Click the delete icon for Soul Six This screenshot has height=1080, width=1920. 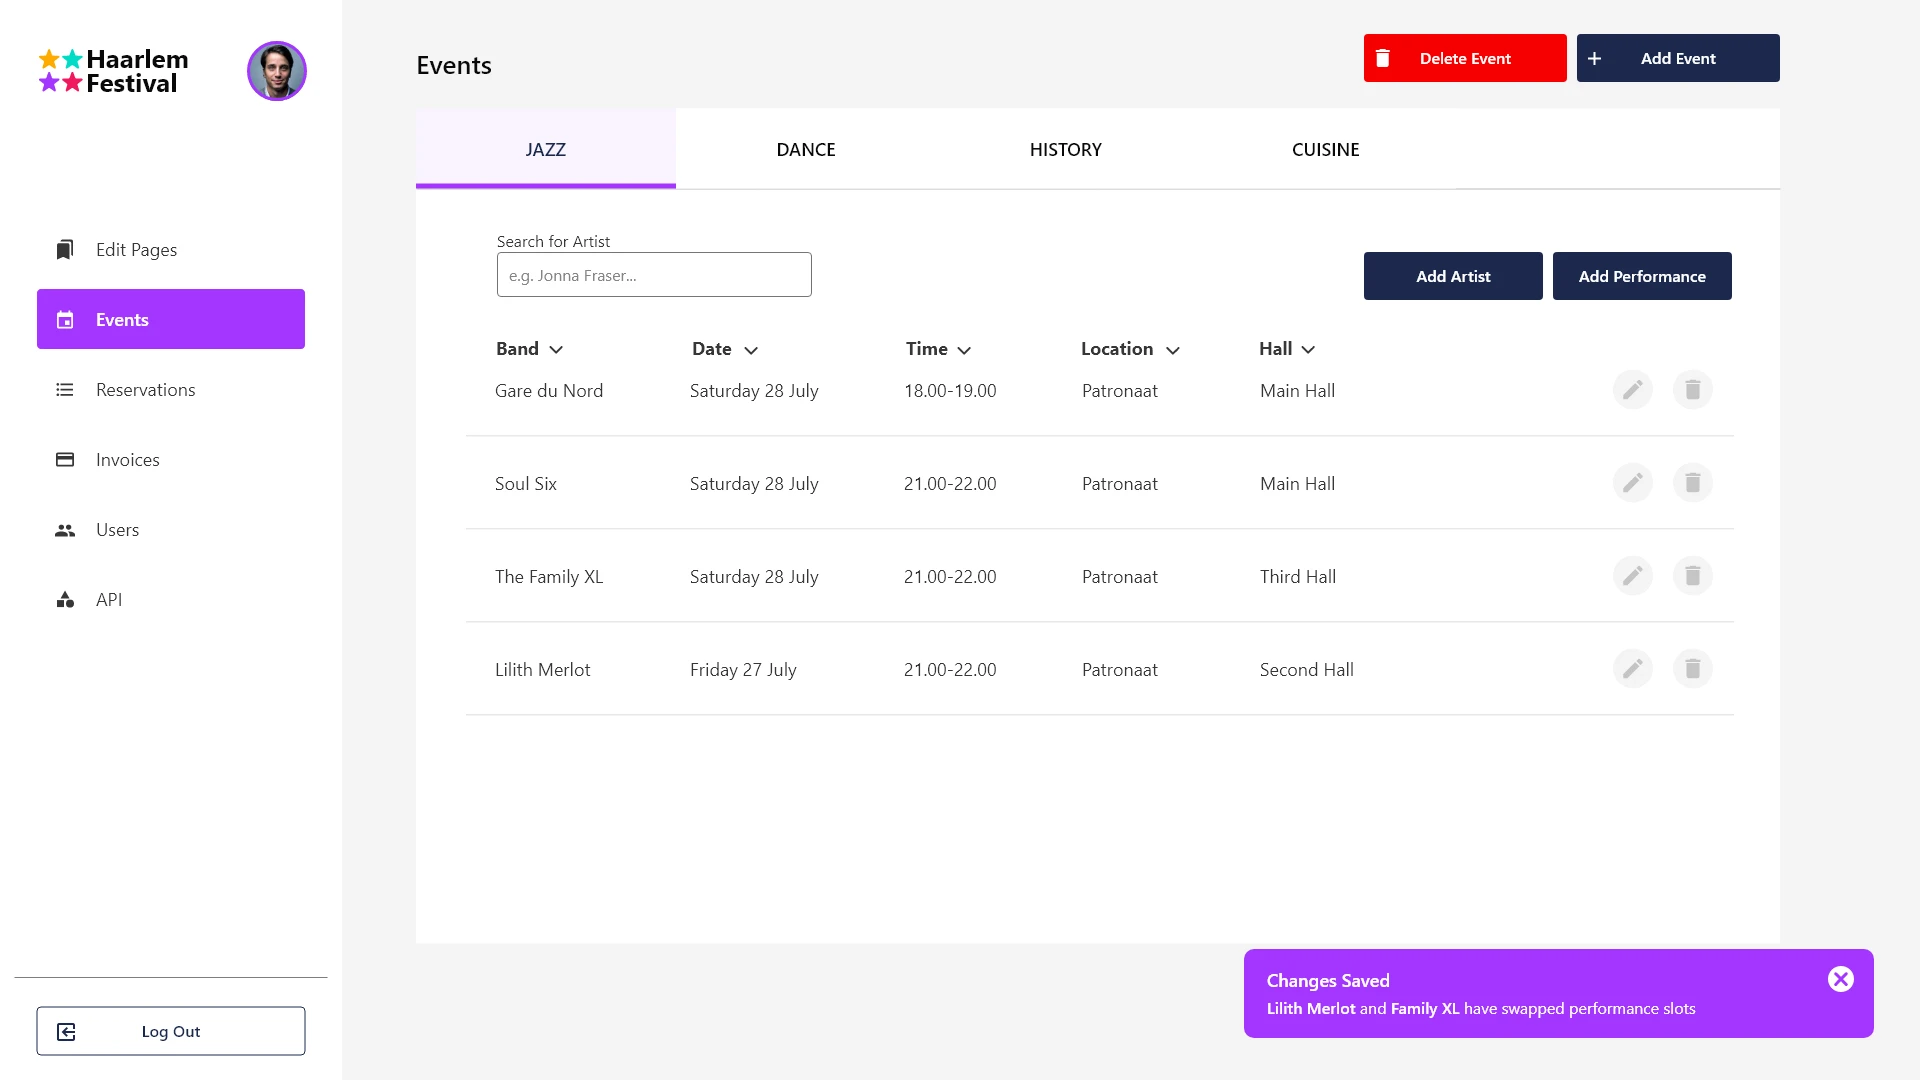pyautogui.click(x=1693, y=483)
